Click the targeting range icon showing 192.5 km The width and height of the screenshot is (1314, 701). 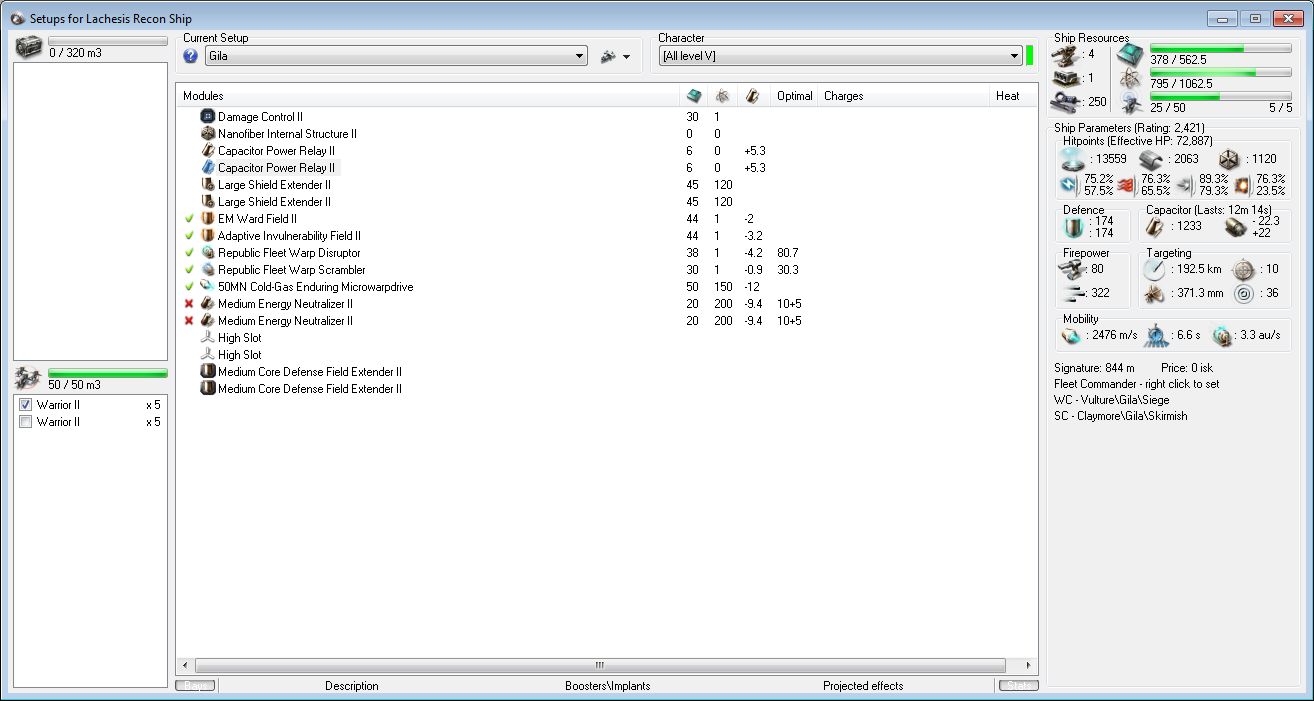(1156, 270)
